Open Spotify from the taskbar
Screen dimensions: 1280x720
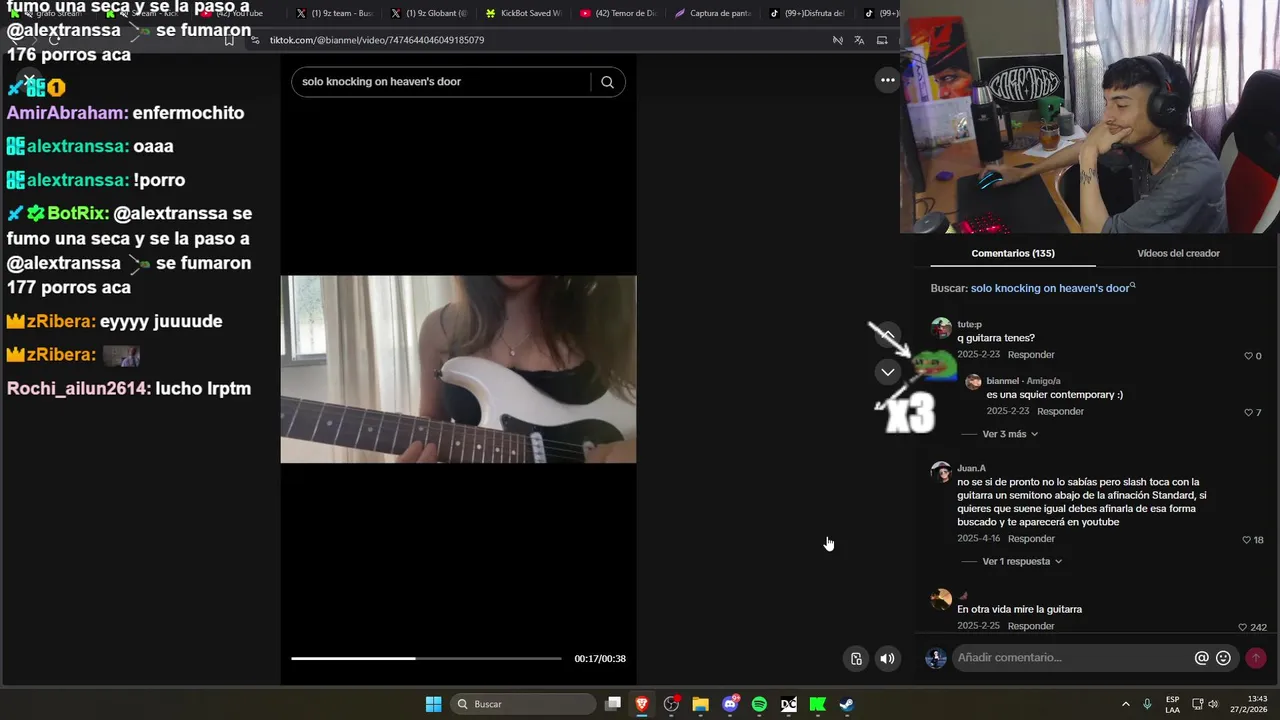(759, 704)
